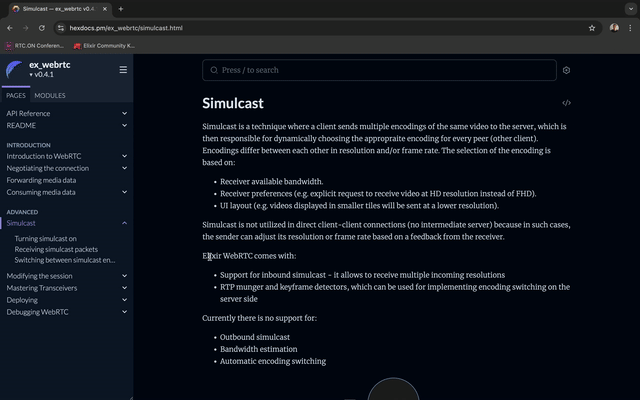Image resolution: width=640 pixels, height=400 pixels.
Task: Open a new browser tab
Action: click(120, 9)
